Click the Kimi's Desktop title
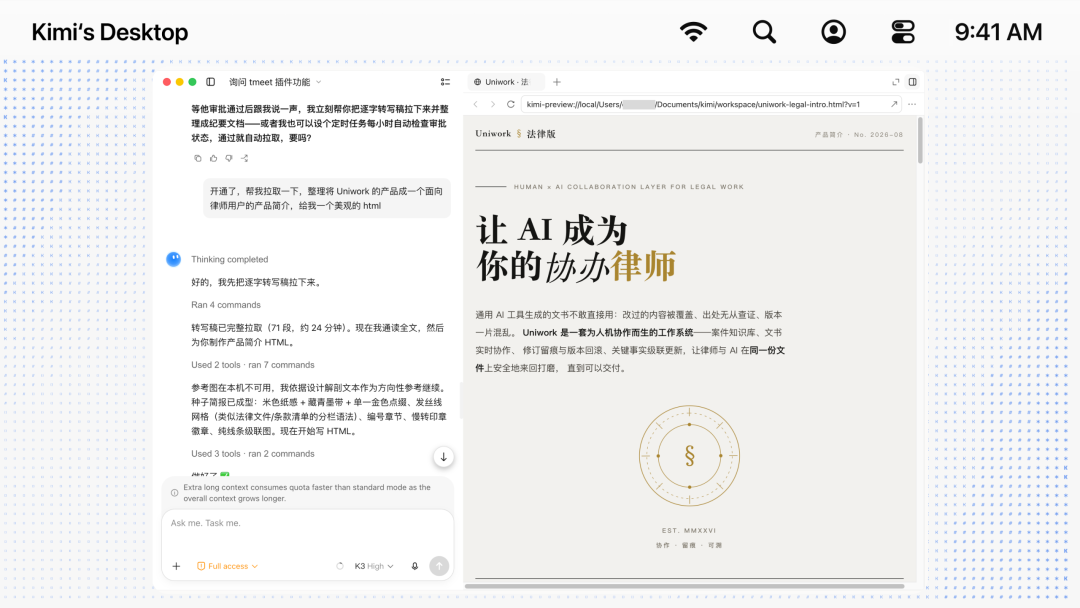The width and height of the screenshot is (1080, 608). point(110,32)
